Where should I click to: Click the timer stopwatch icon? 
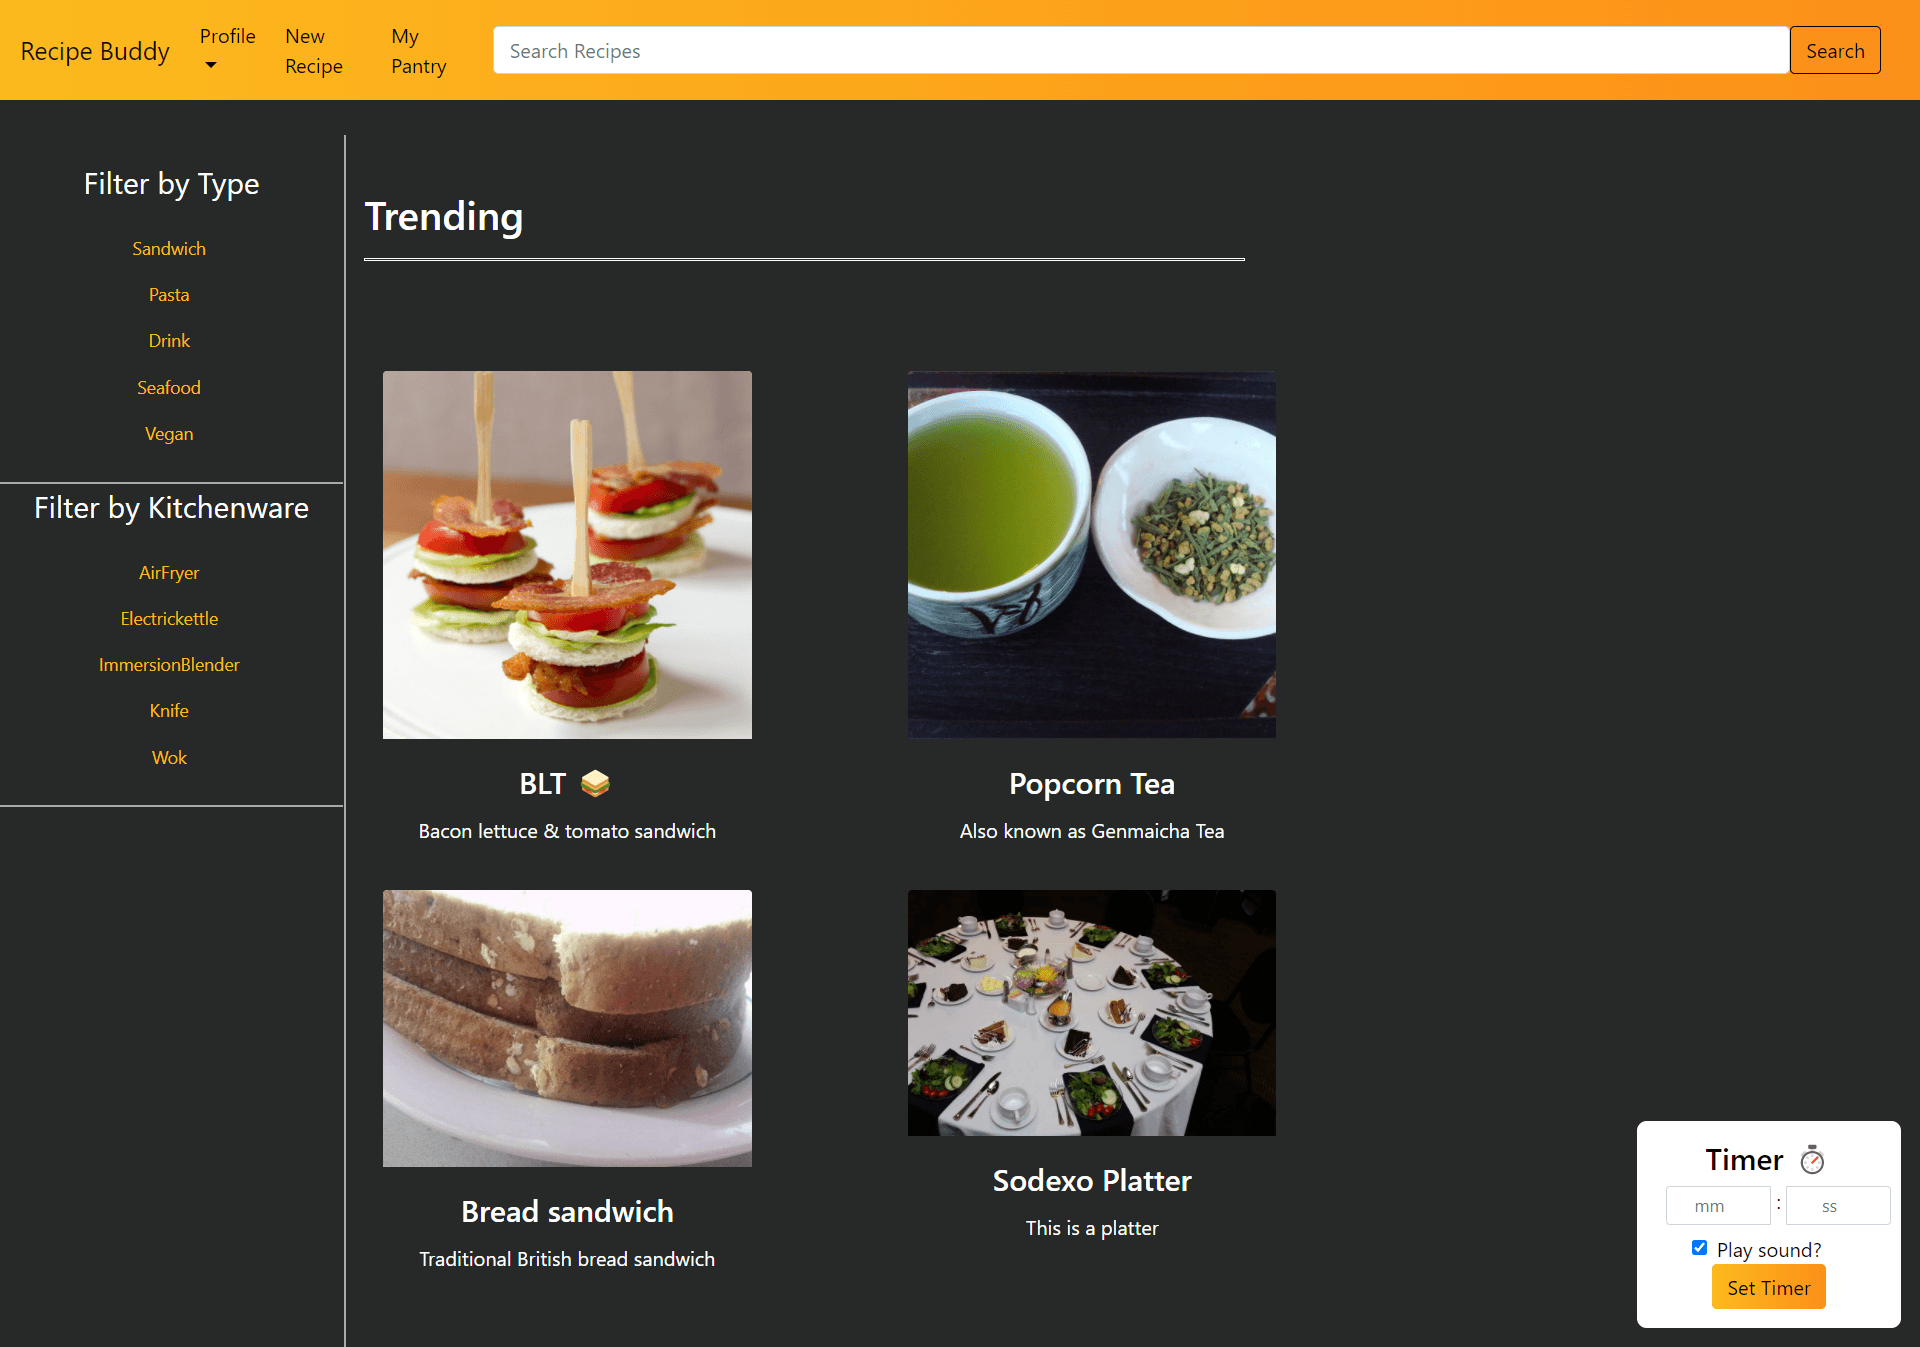click(1812, 1160)
